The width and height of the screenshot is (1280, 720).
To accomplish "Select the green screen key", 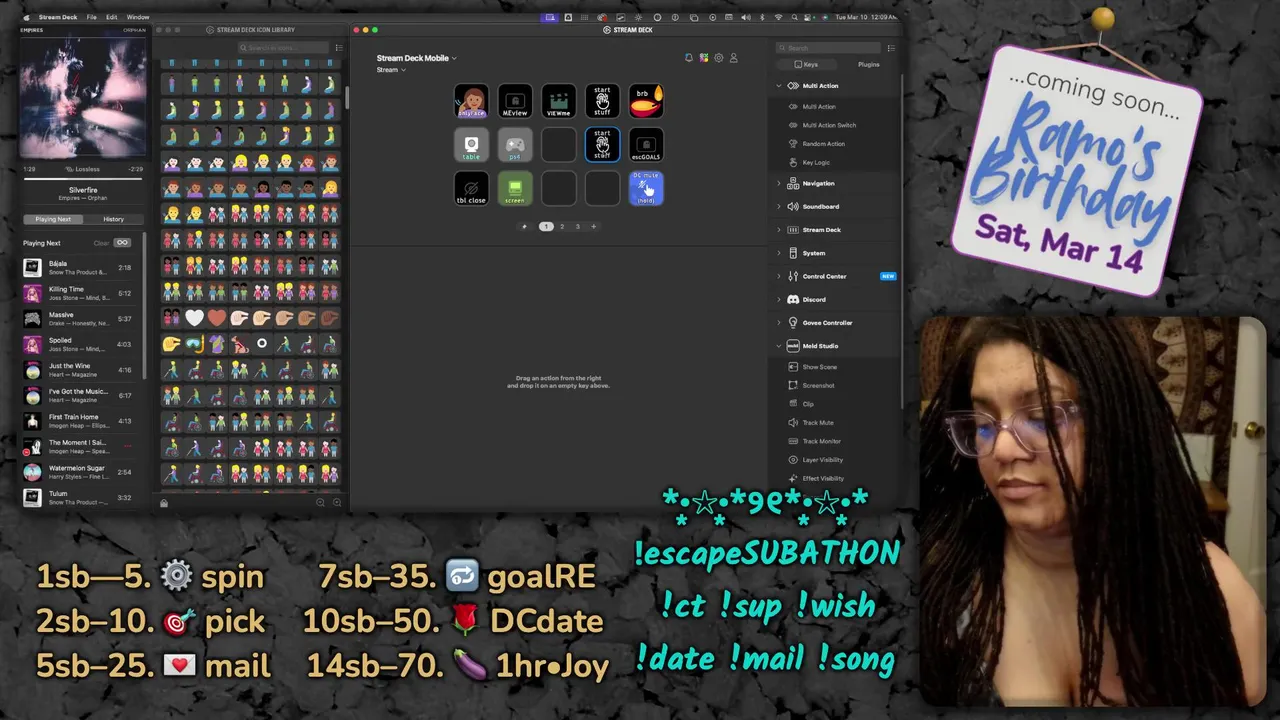I will pyautogui.click(x=515, y=188).
